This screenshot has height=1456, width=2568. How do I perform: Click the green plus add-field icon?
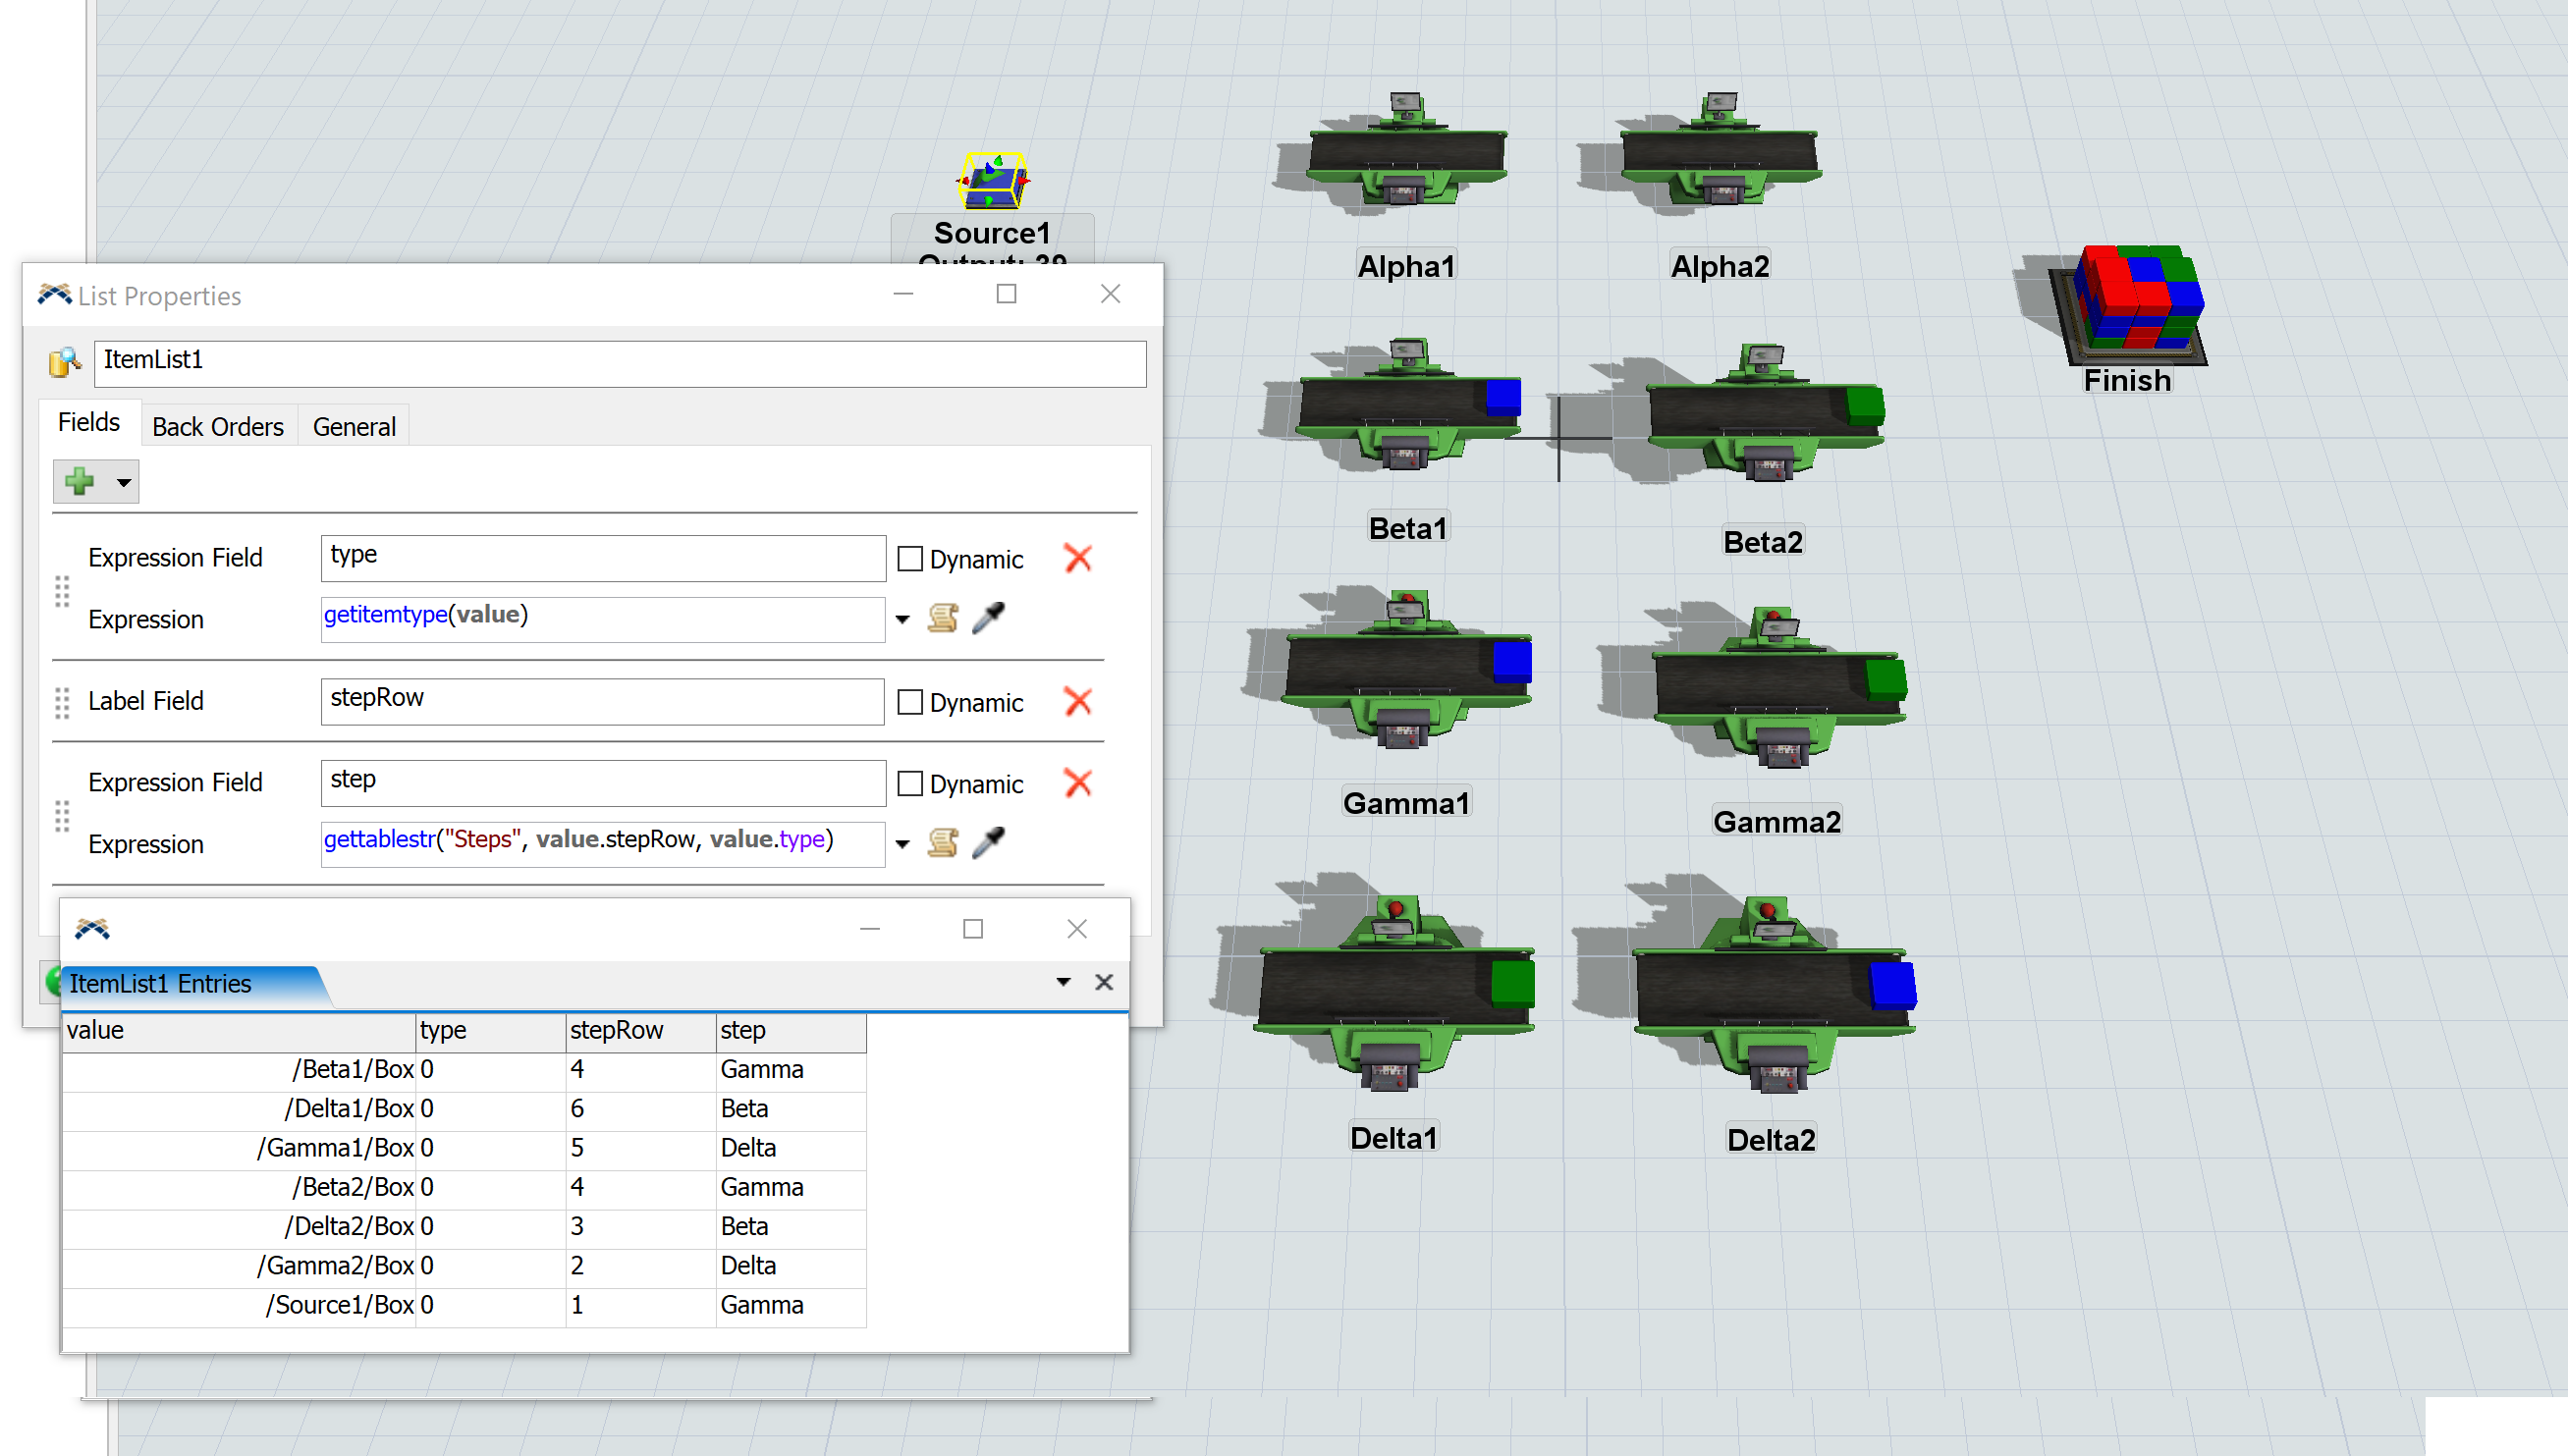pos(79,482)
